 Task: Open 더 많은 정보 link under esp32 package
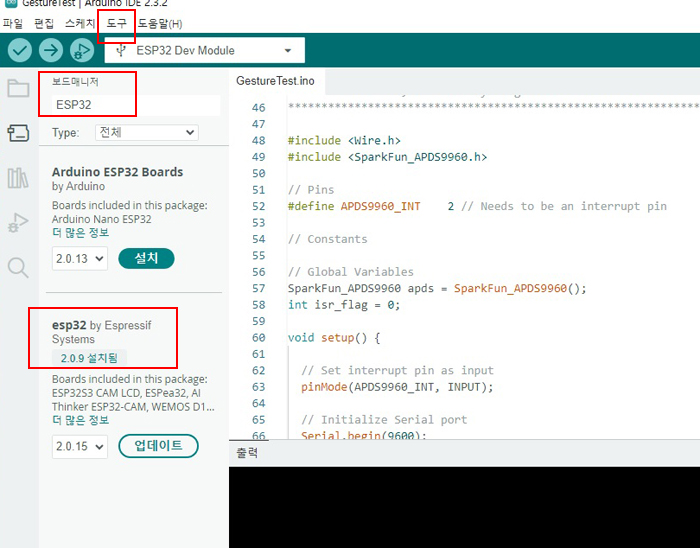coord(80,420)
